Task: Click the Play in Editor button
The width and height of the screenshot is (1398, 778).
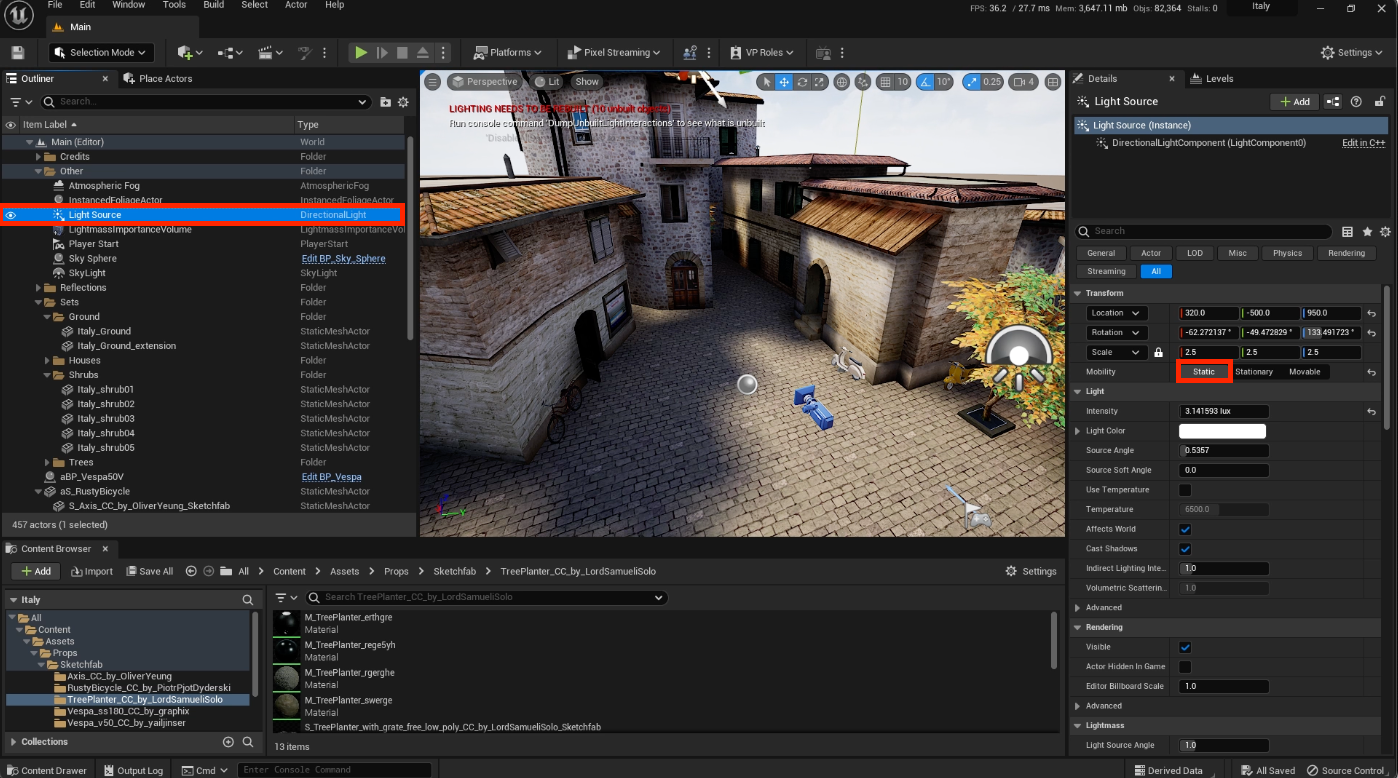Action: click(361, 53)
